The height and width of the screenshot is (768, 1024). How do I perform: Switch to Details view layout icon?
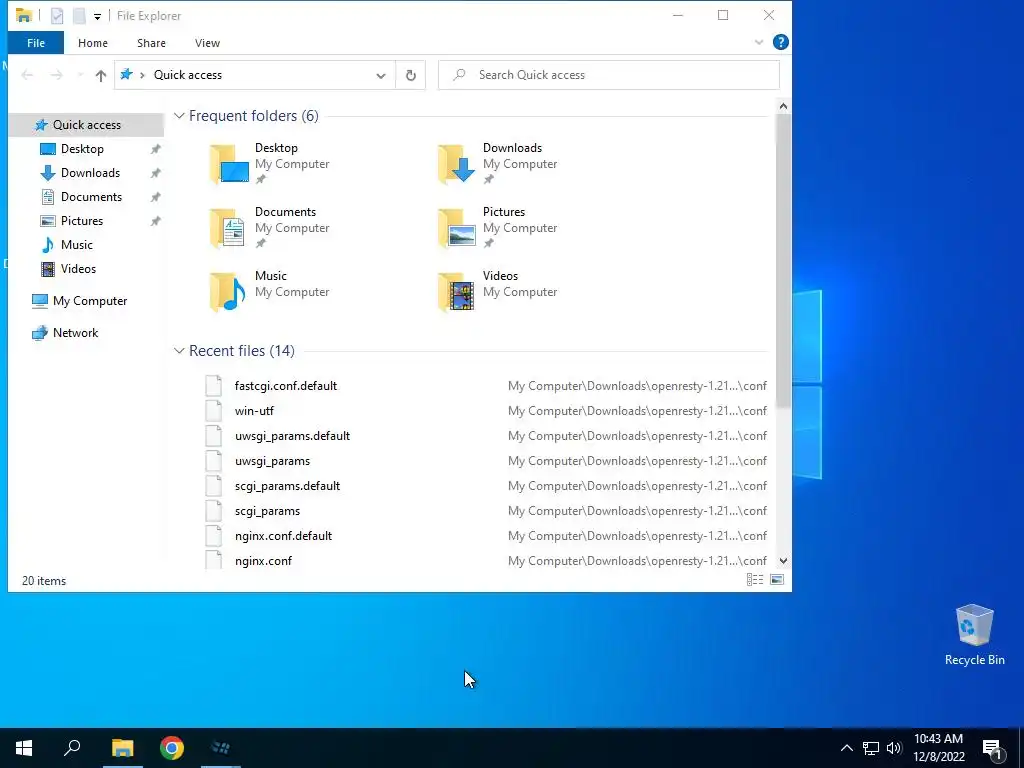[x=755, y=580]
